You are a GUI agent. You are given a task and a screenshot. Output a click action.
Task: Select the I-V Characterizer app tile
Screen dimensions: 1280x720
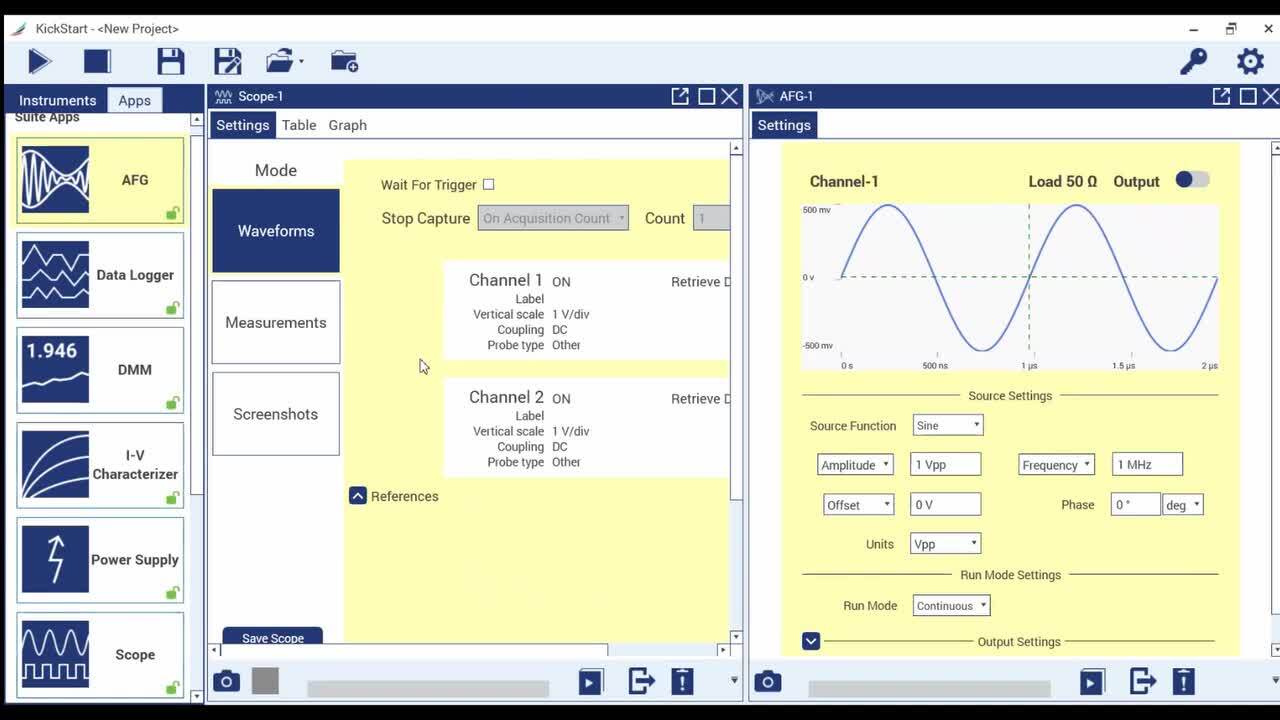click(100, 465)
